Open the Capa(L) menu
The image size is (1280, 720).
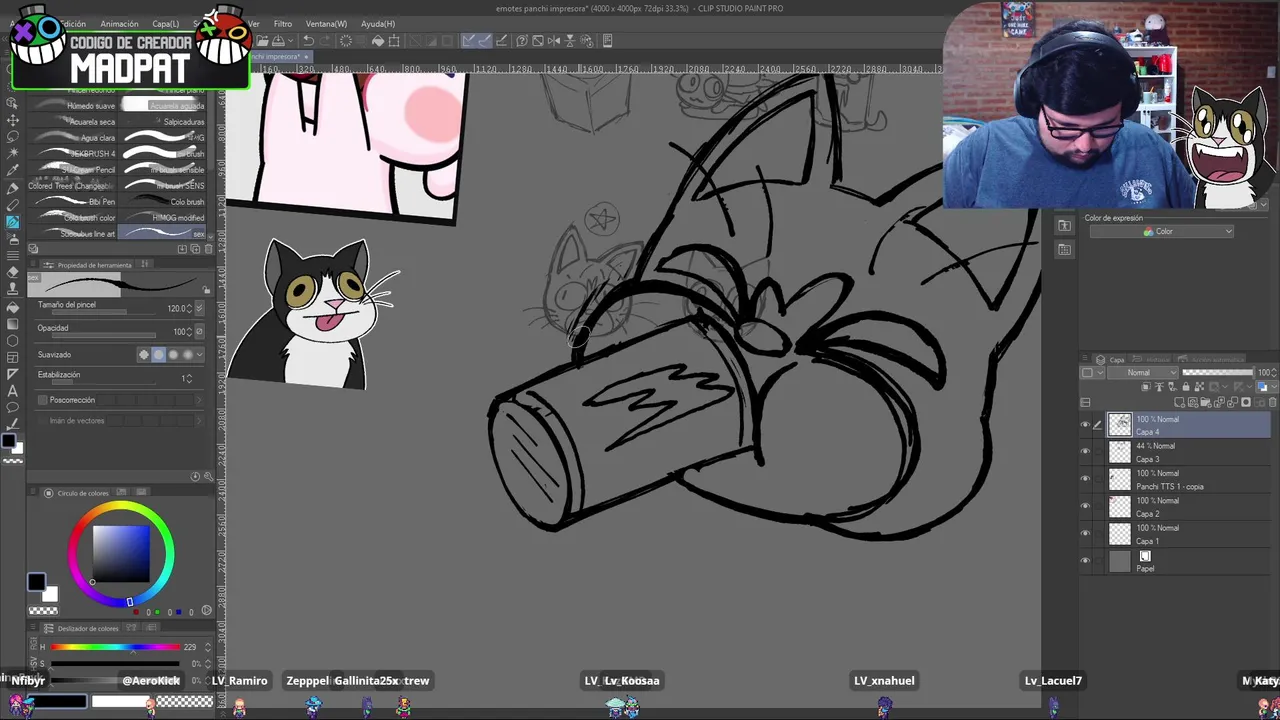point(166,24)
